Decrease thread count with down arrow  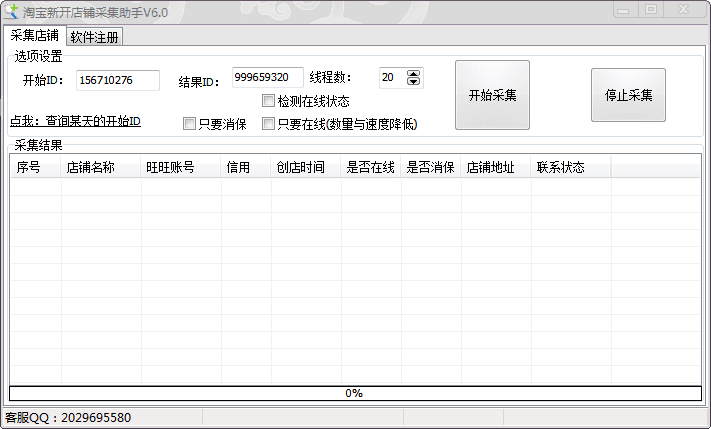click(x=413, y=82)
